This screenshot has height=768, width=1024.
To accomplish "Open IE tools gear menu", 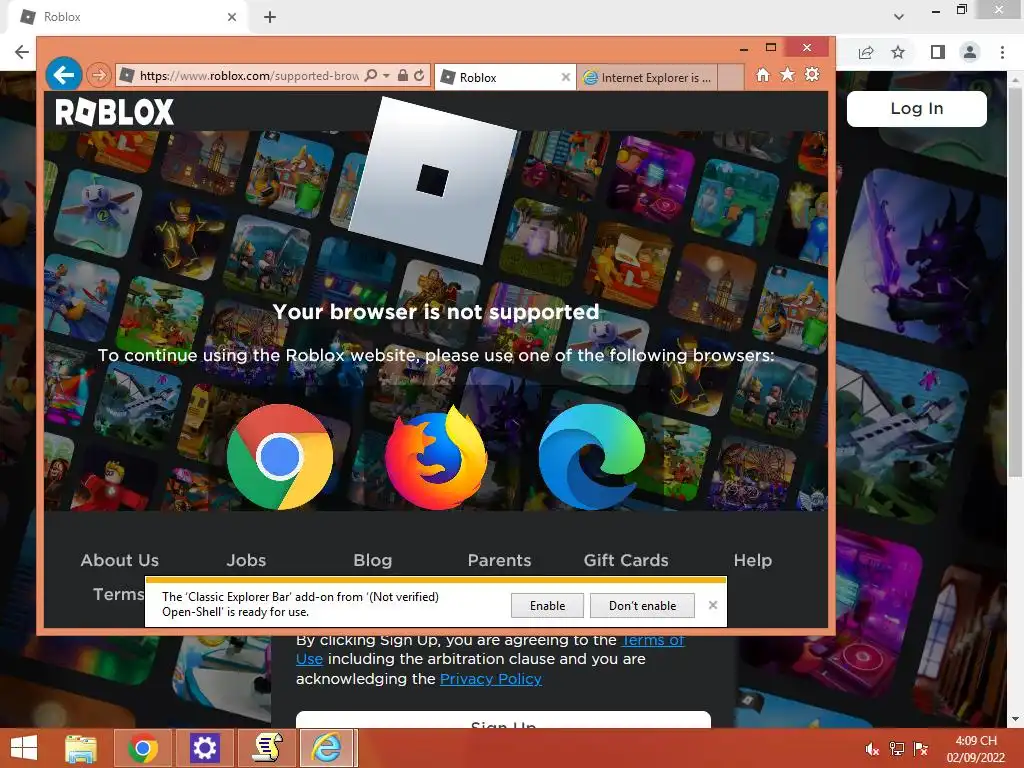I will point(812,74).
